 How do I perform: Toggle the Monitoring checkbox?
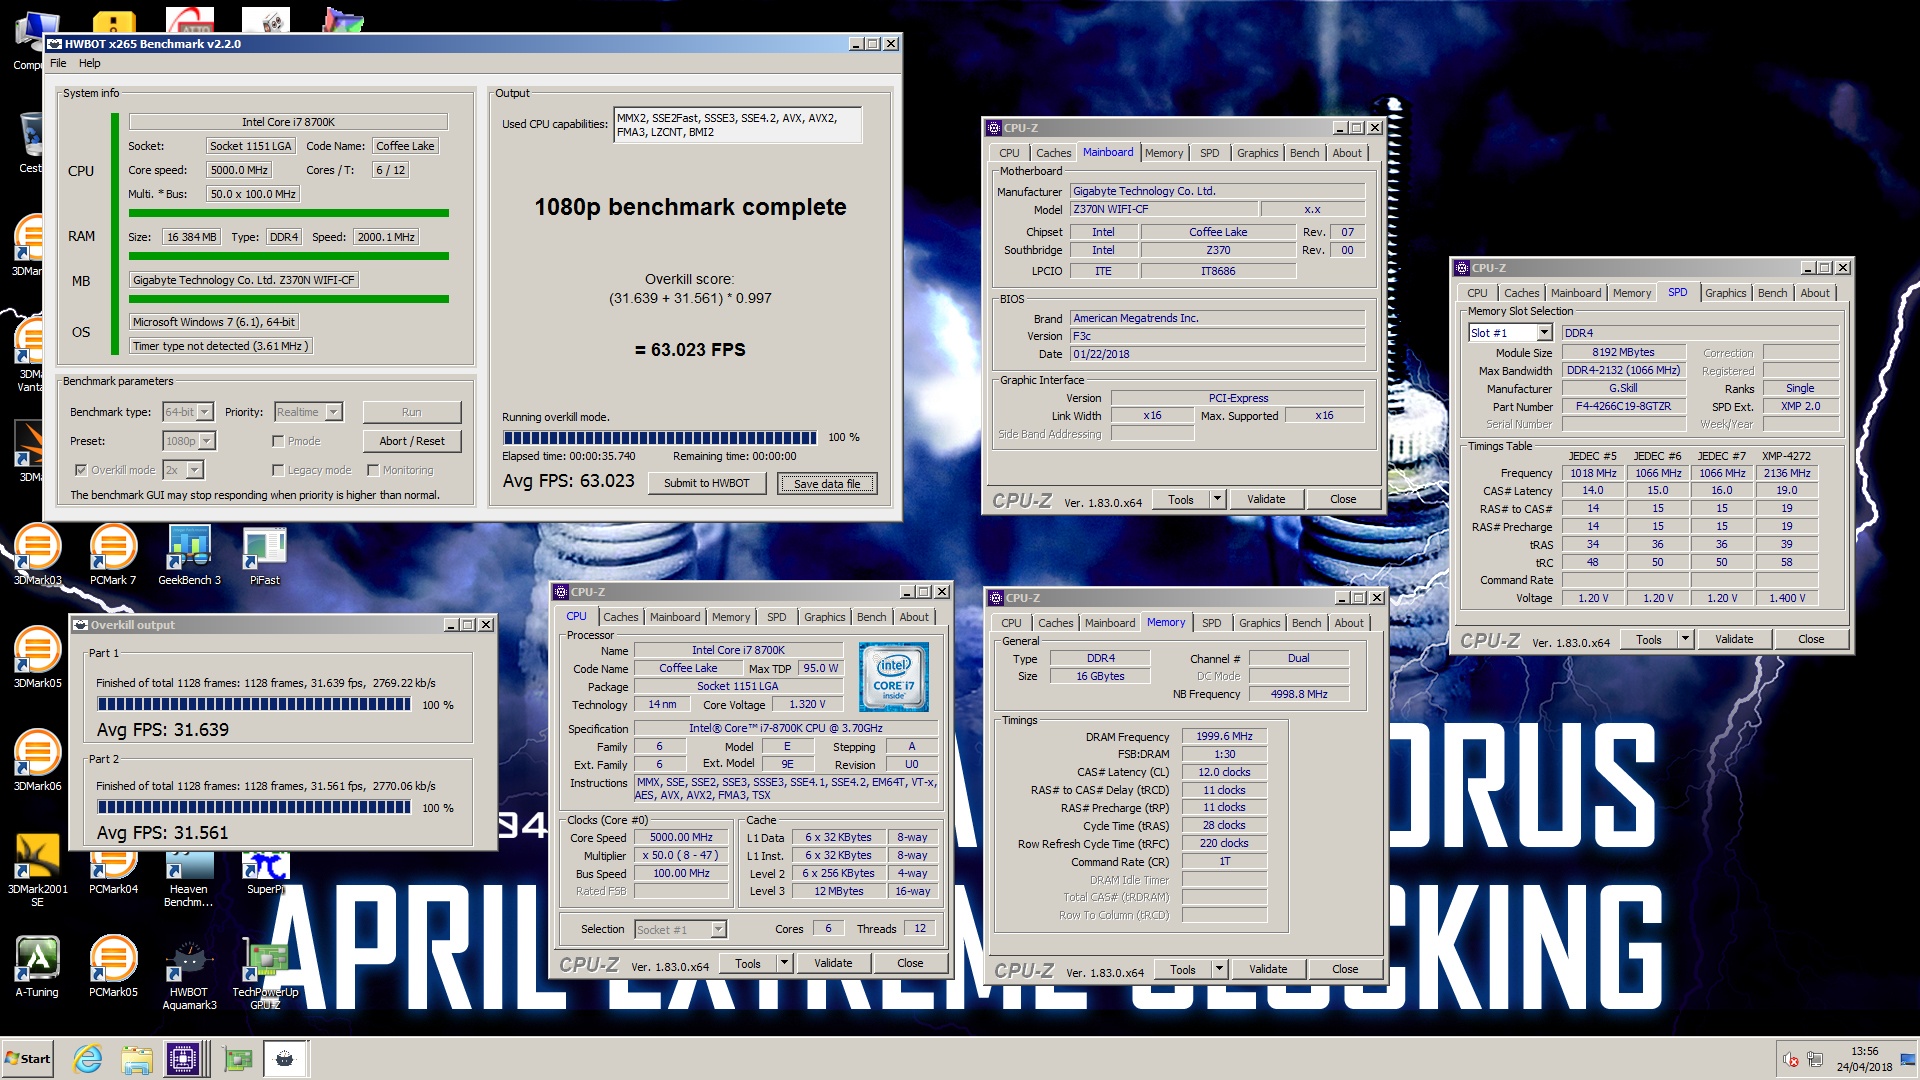coord(372,470)
